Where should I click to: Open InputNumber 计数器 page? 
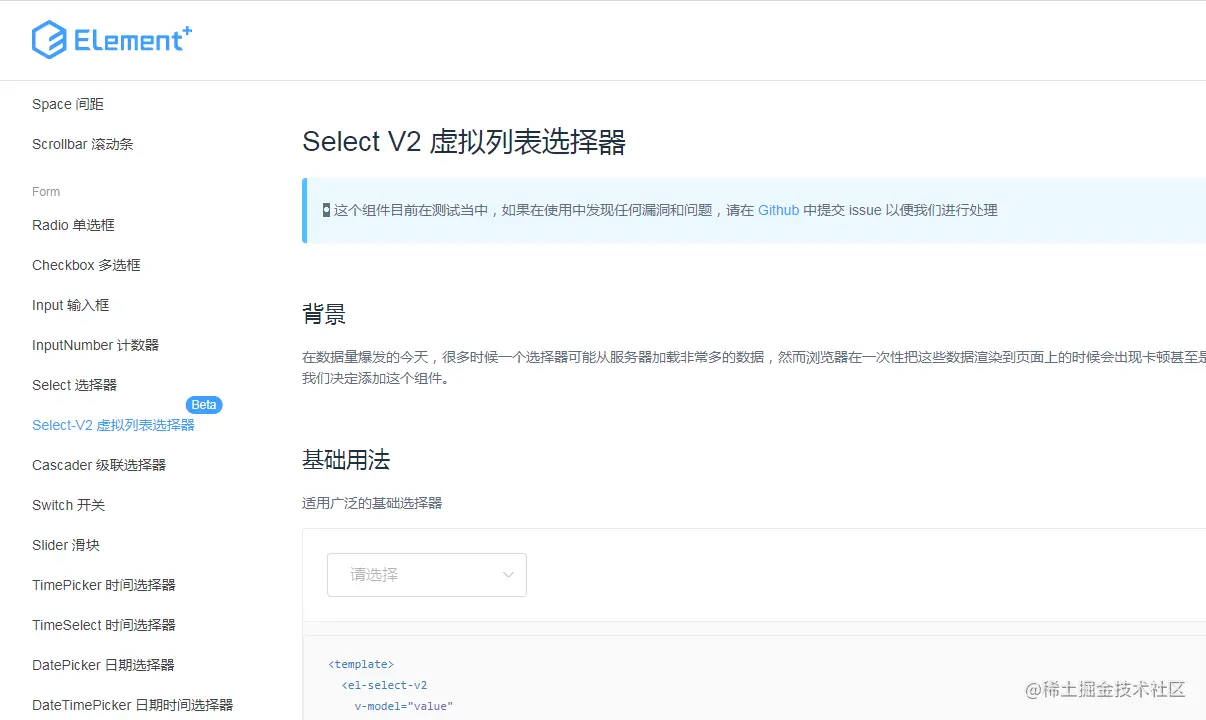(x=96, y=345)
